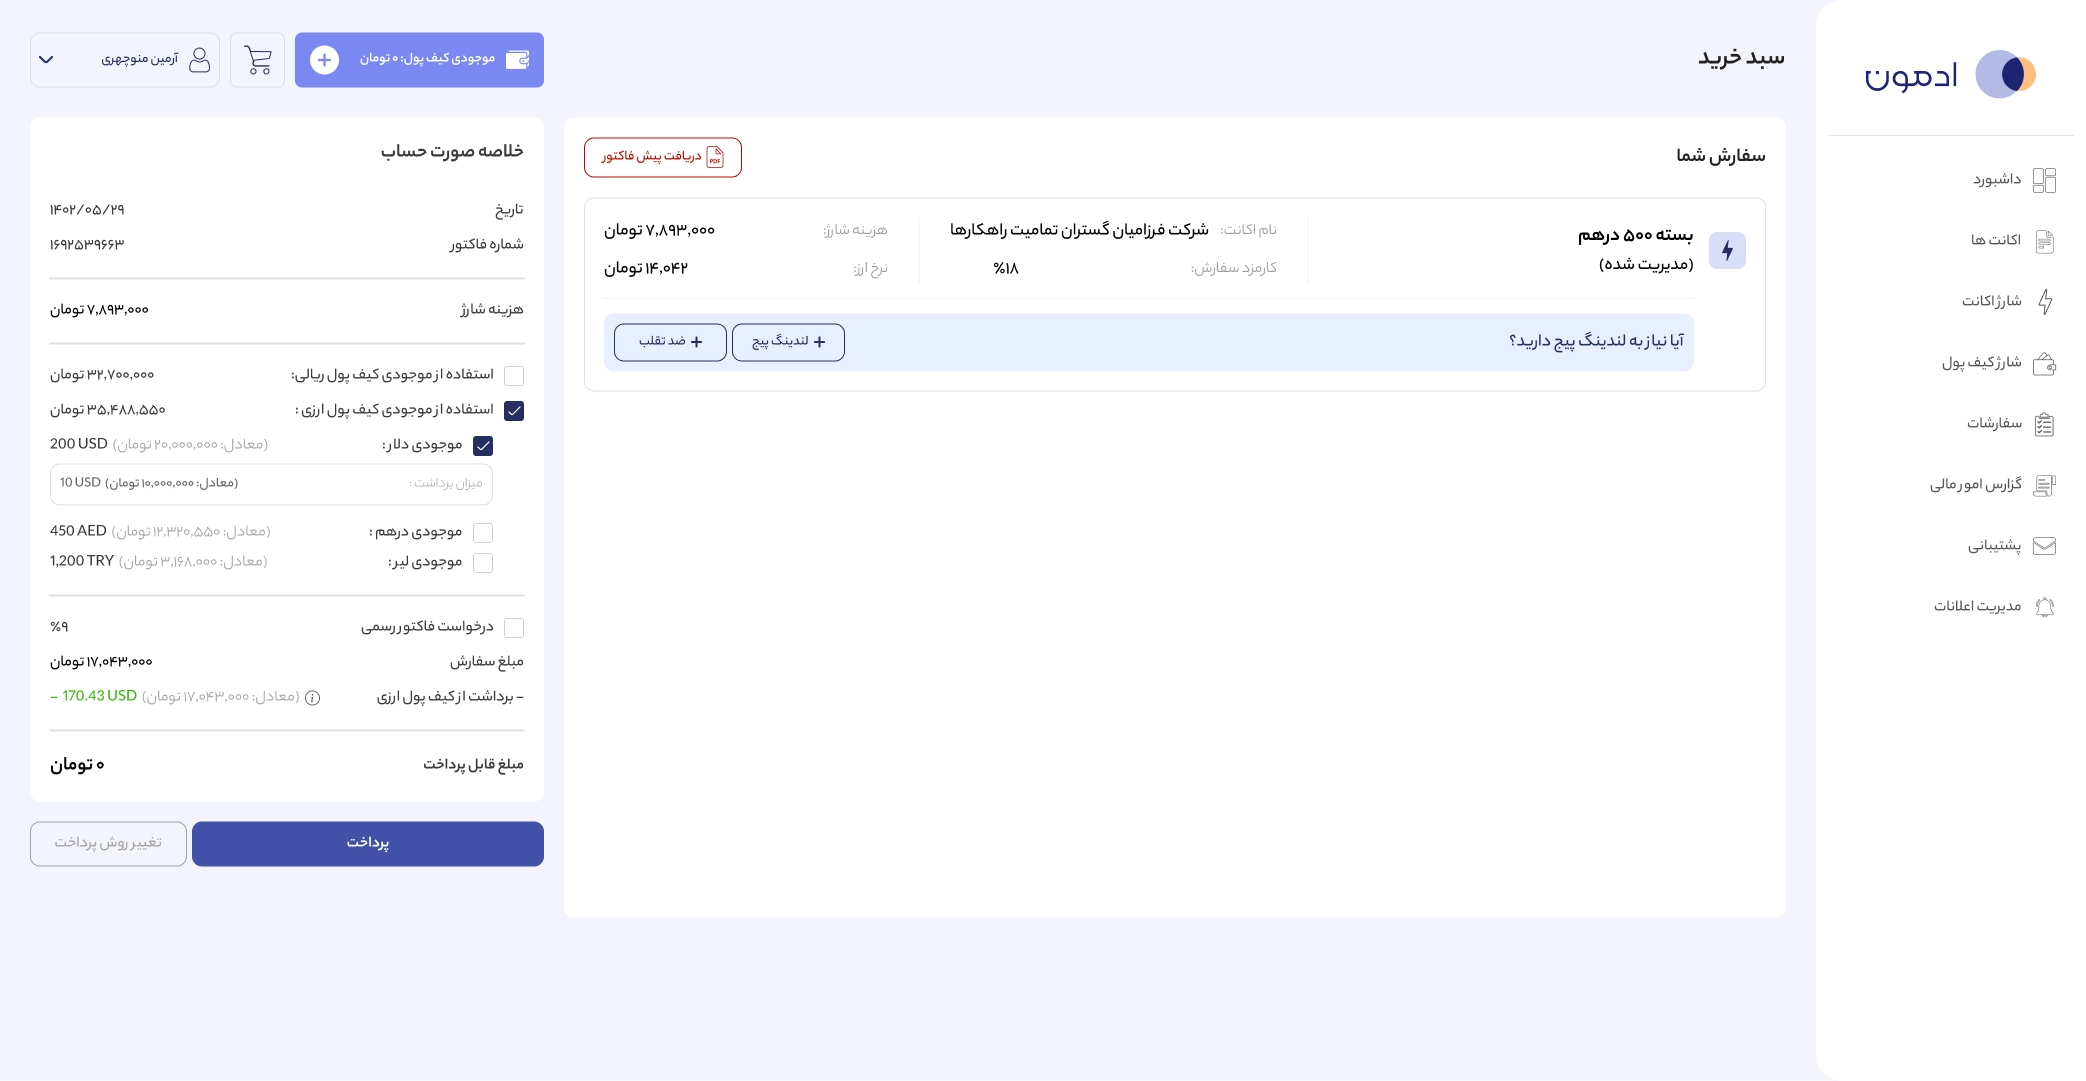Click the سبد خرید page title
The width and height of the screenshot is (2086, 1081).
[x=1741, y=58]
